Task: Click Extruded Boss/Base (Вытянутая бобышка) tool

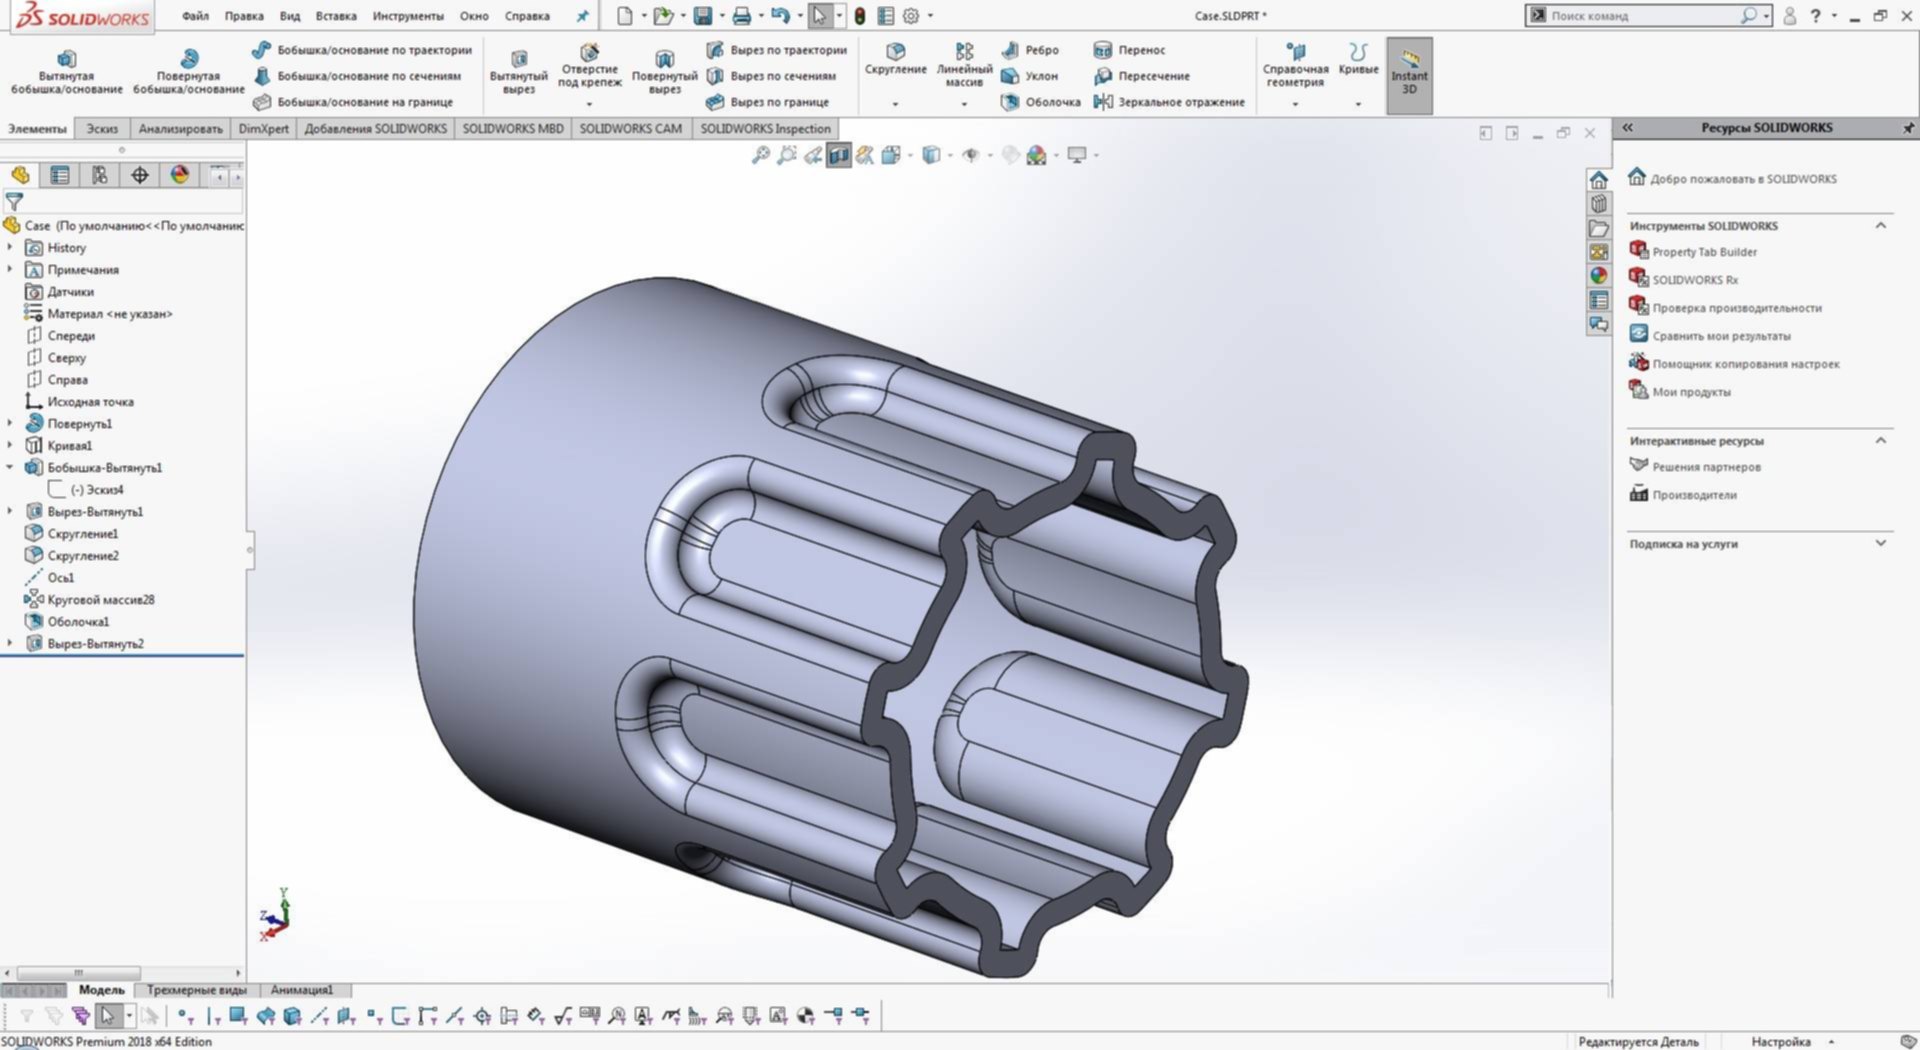Action: click(66, 71)
